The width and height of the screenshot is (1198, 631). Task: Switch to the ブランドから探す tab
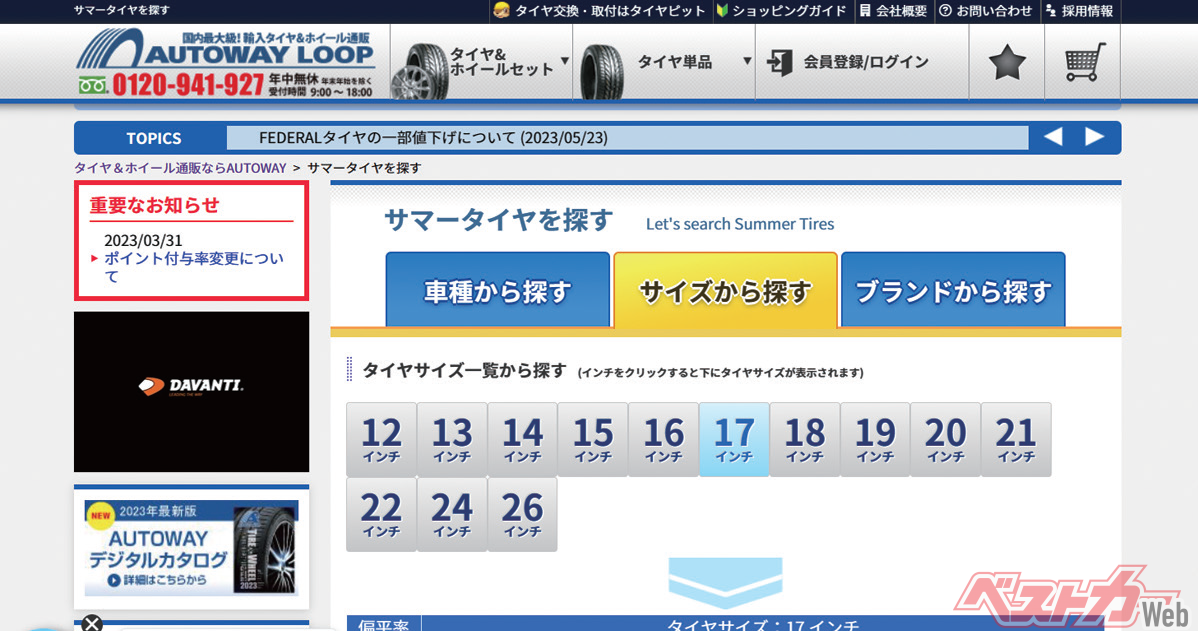[953, 291]
